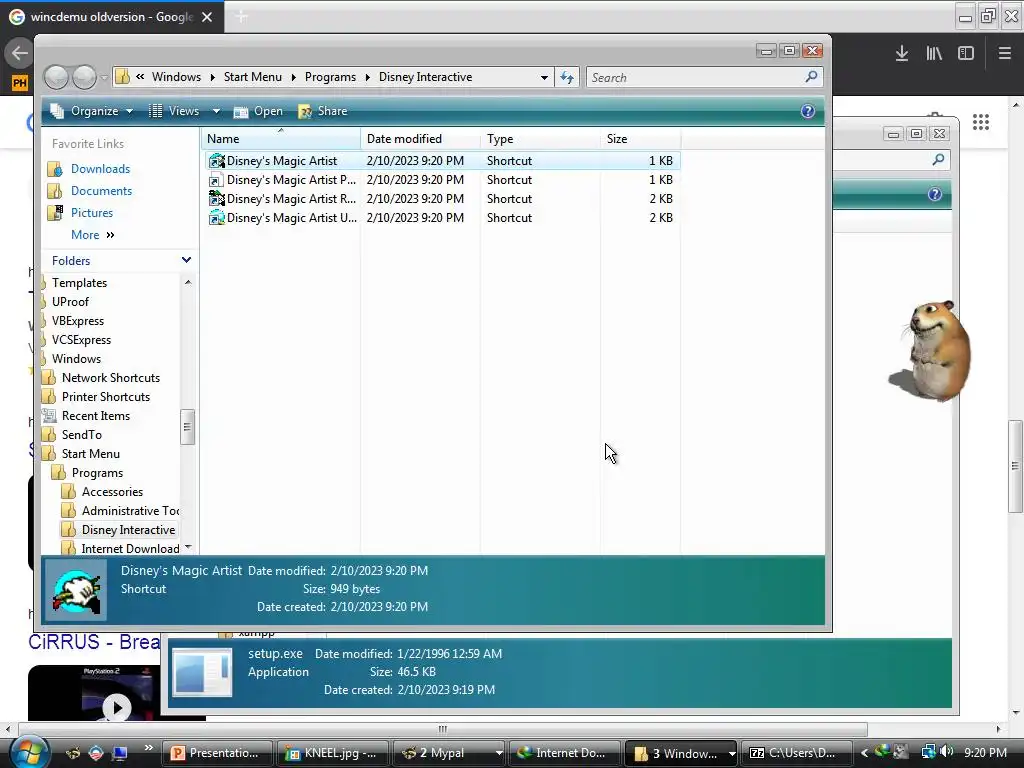Viewport: 1024px width, 768px height.
Task: Click the browser page vertical scrollbar thumb
Action: [1015, 466]
